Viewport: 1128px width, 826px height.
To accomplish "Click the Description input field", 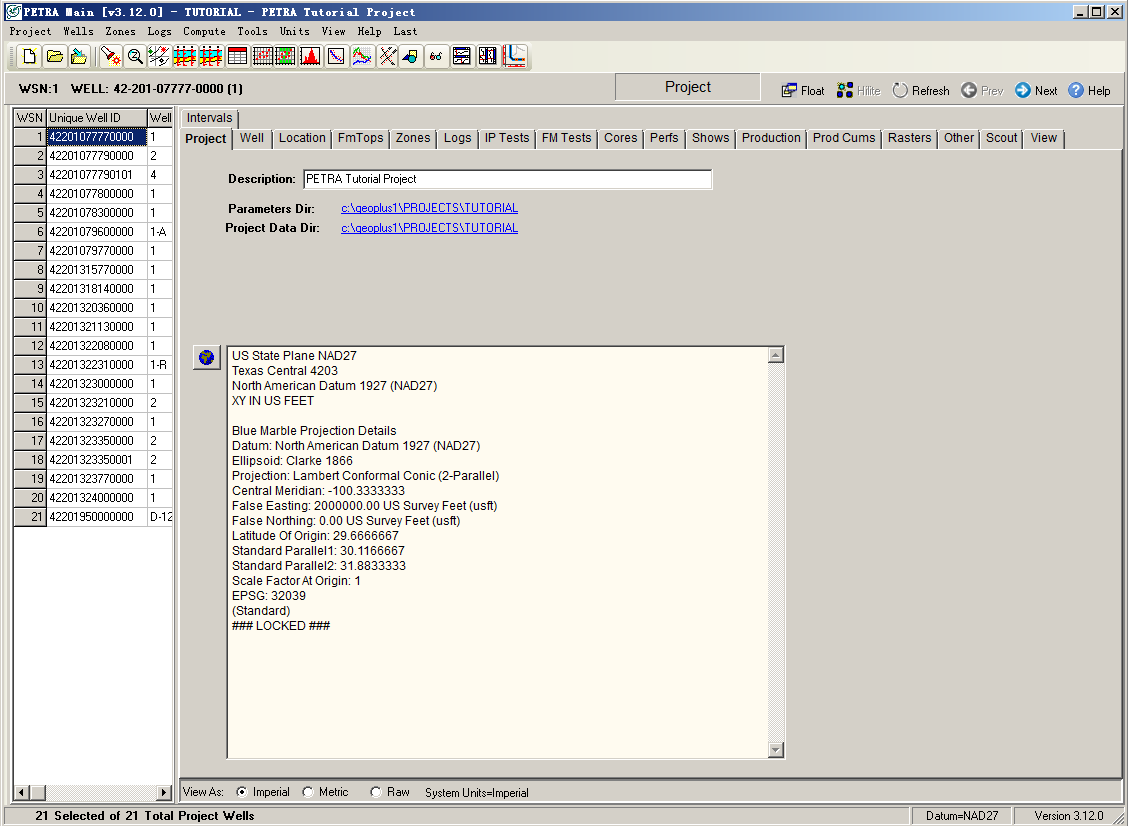I will (x=507, y=179).
